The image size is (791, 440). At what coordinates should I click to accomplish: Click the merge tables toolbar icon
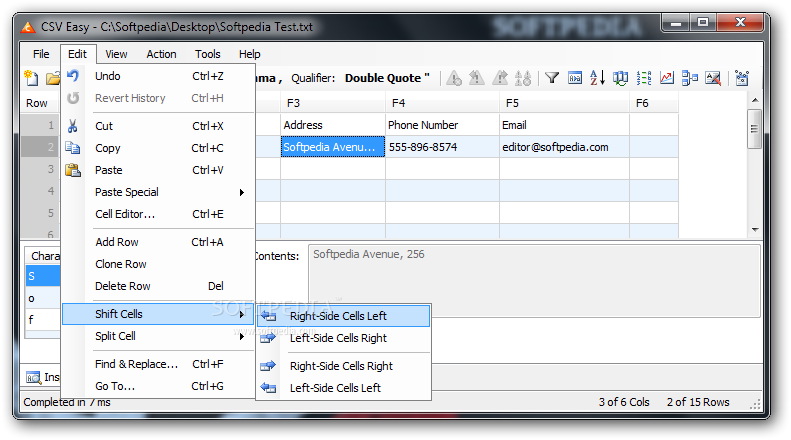(x=690, y=78)
